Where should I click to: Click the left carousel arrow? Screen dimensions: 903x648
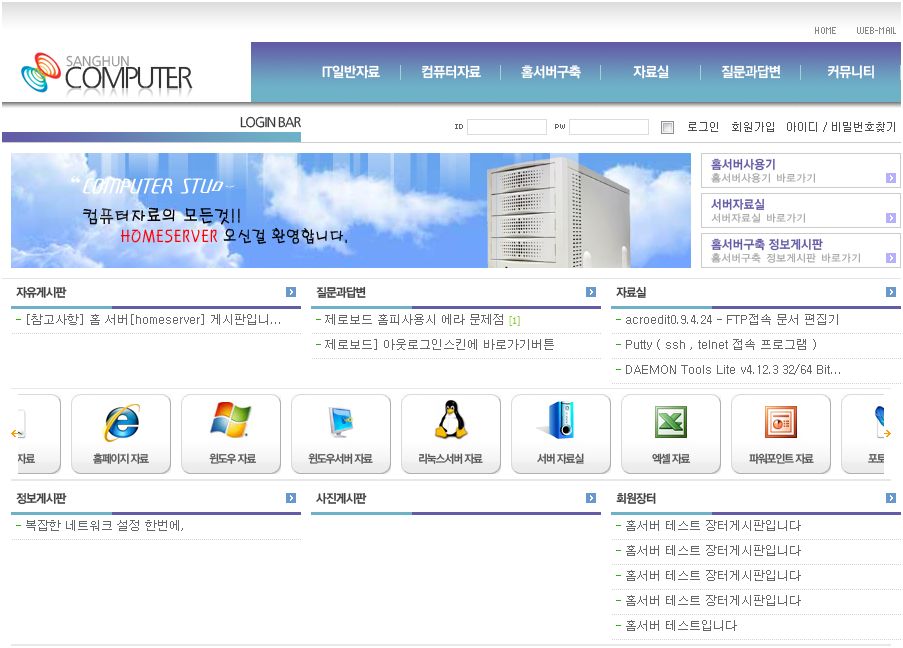click(x=14, y=433)
